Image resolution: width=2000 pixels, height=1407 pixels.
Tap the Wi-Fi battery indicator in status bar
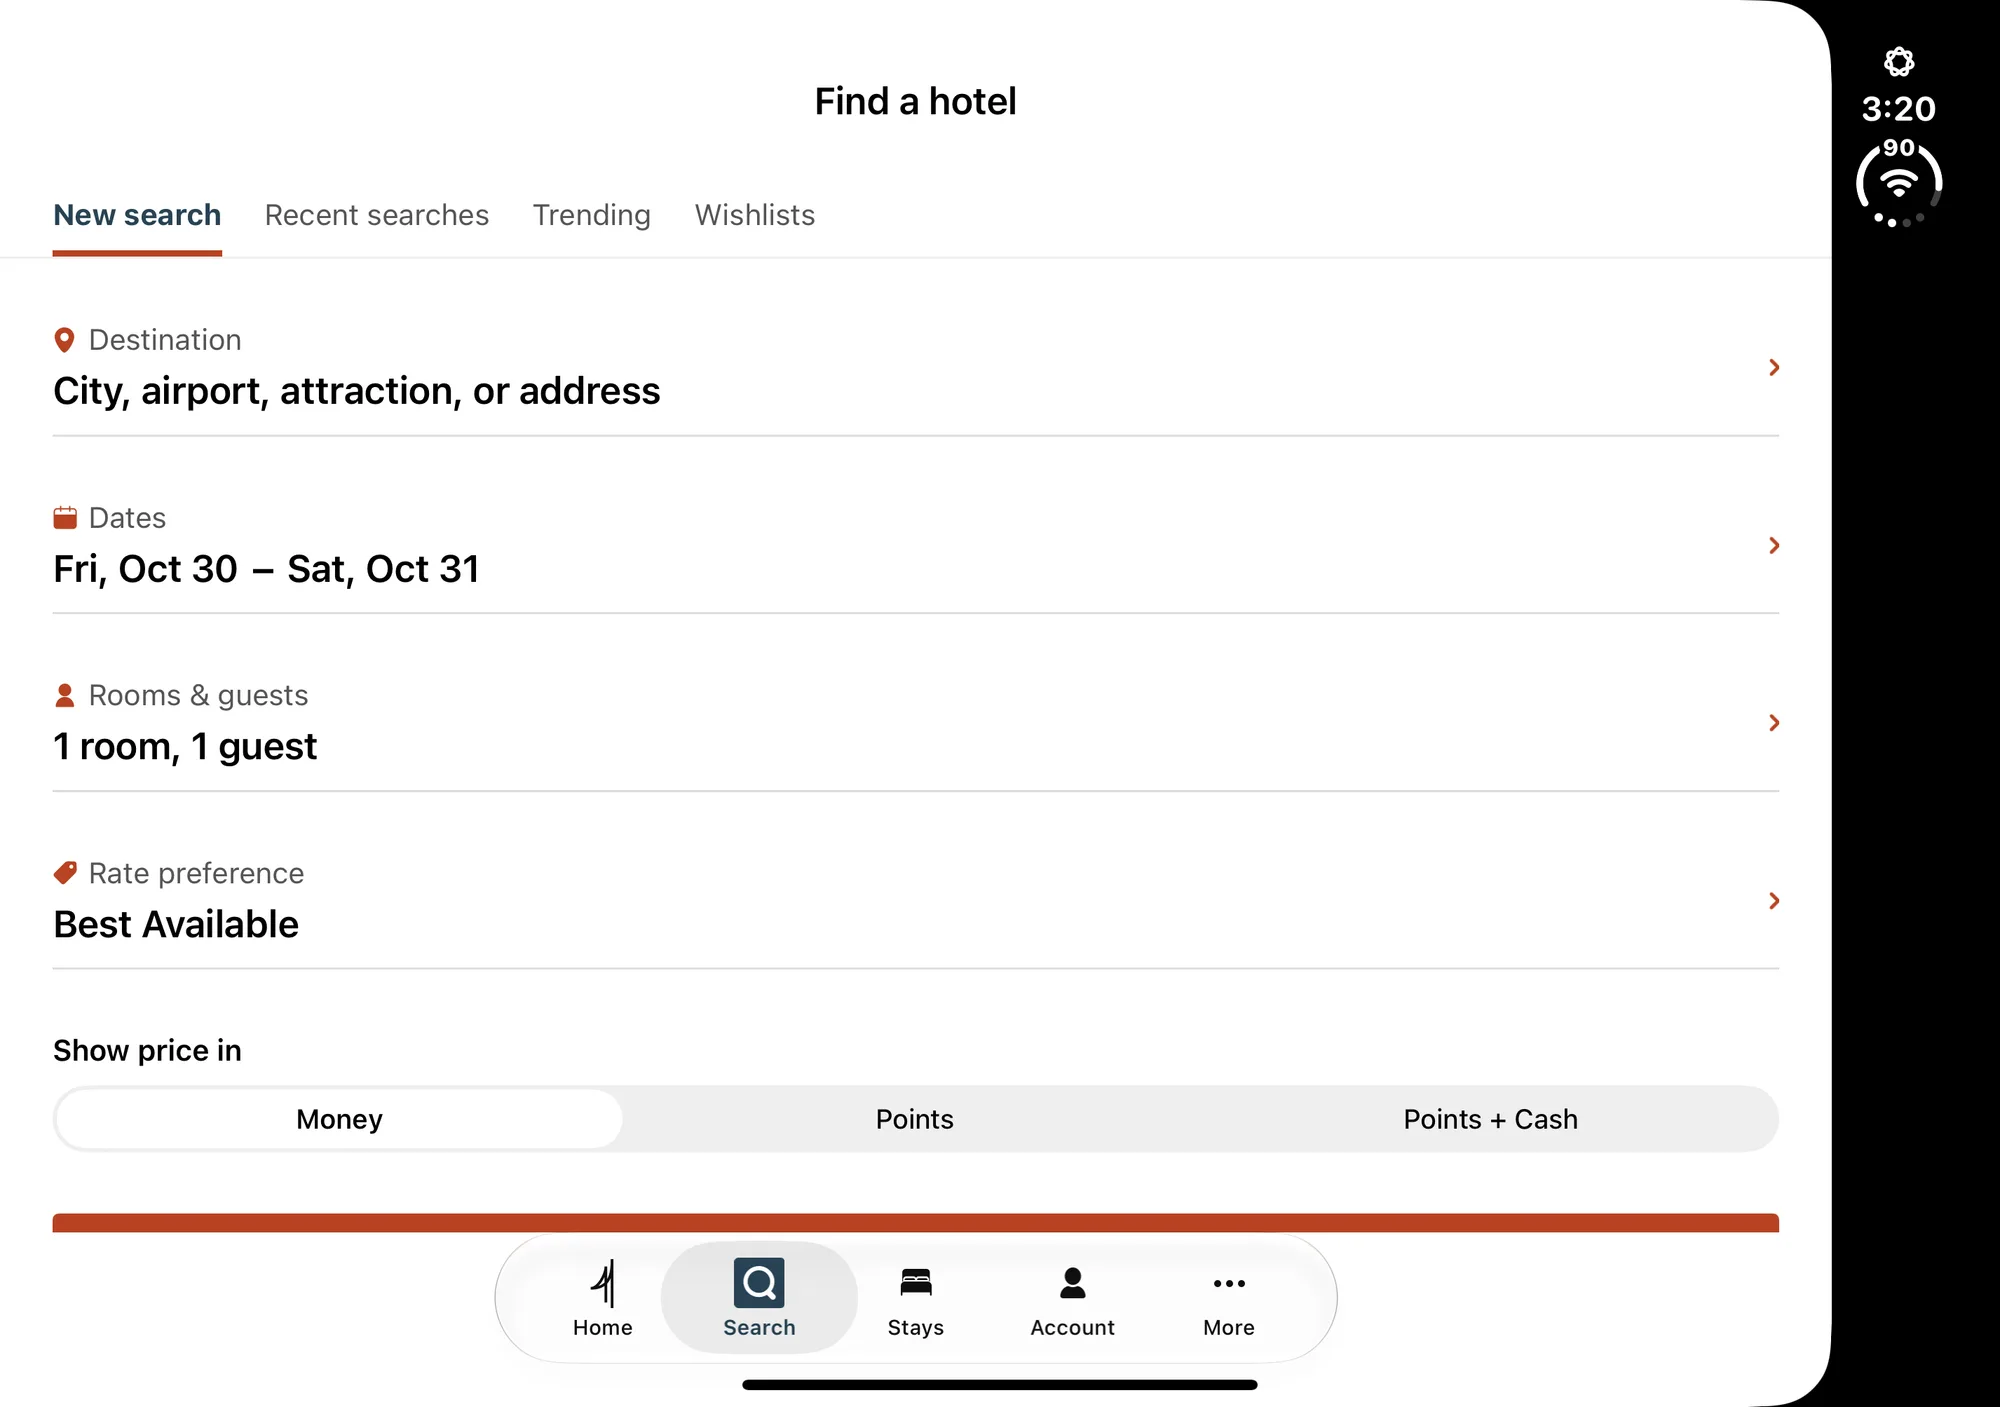click(1899, 184)
